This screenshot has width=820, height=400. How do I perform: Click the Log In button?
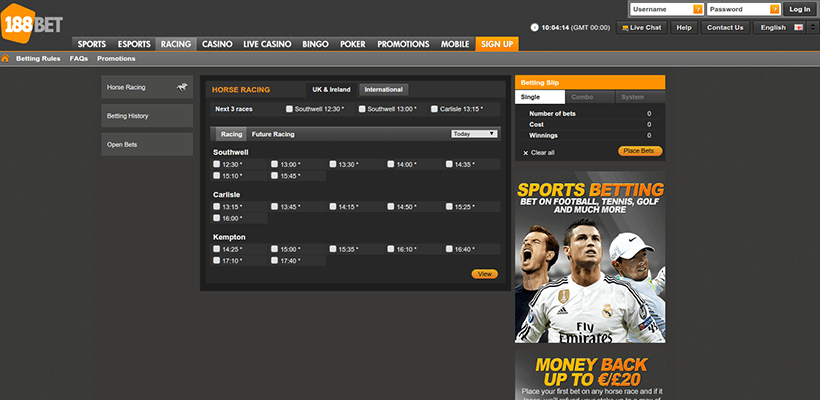click(x=800, y=9)
